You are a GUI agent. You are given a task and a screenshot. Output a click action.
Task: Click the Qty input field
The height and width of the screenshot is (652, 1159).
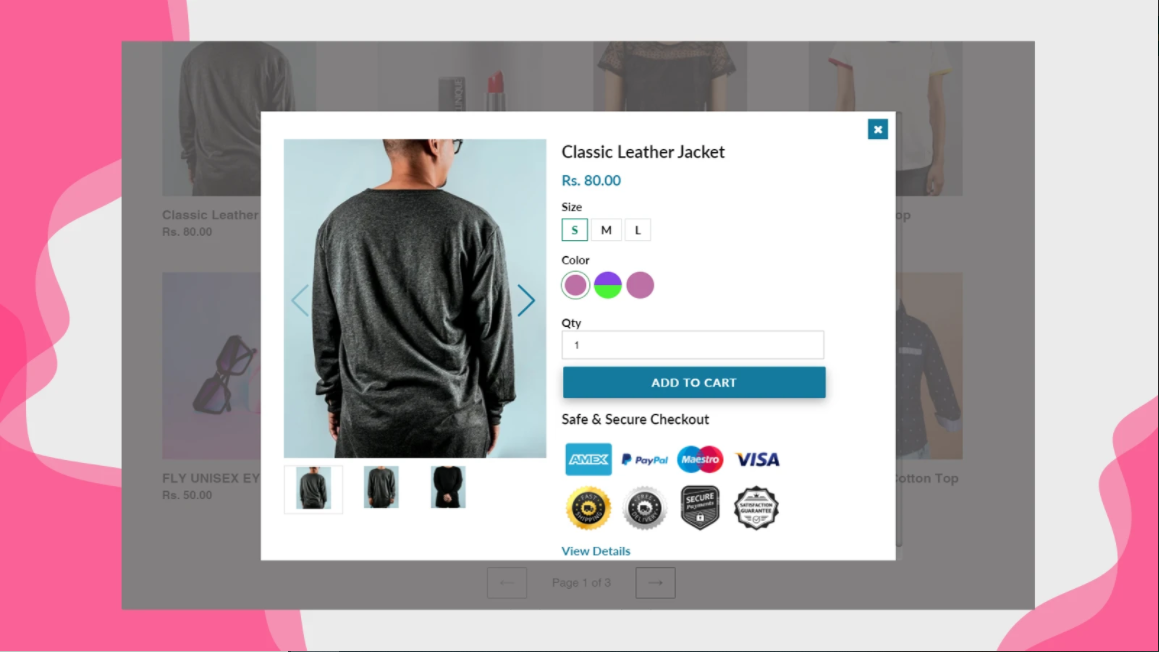tap(693, 344)
